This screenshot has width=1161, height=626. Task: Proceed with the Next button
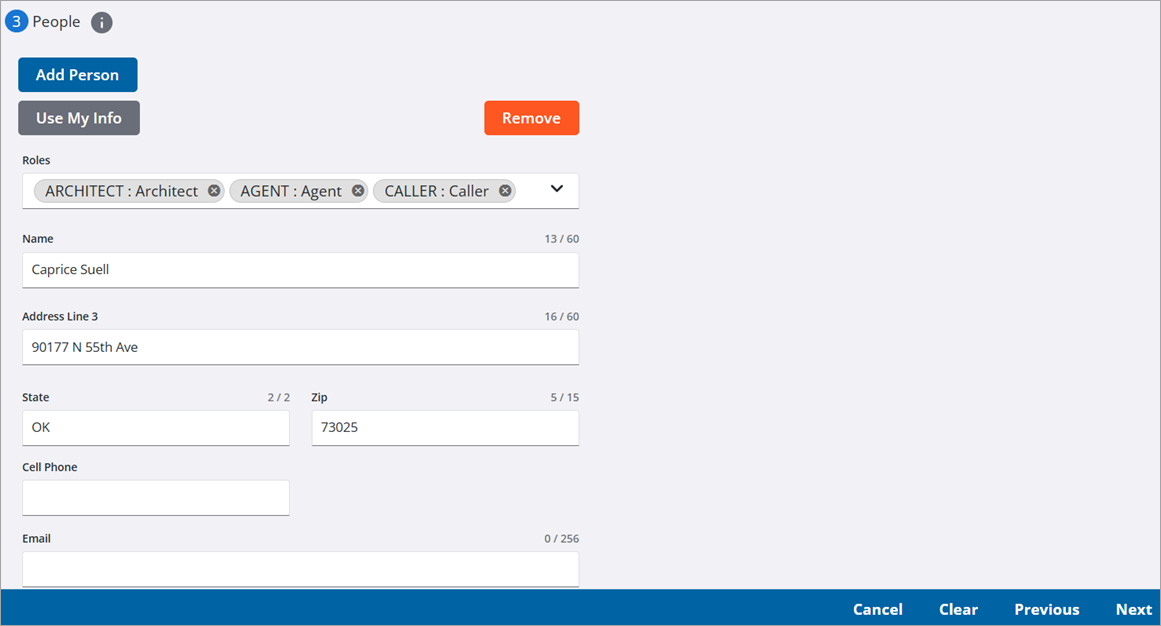[1133, 609]
